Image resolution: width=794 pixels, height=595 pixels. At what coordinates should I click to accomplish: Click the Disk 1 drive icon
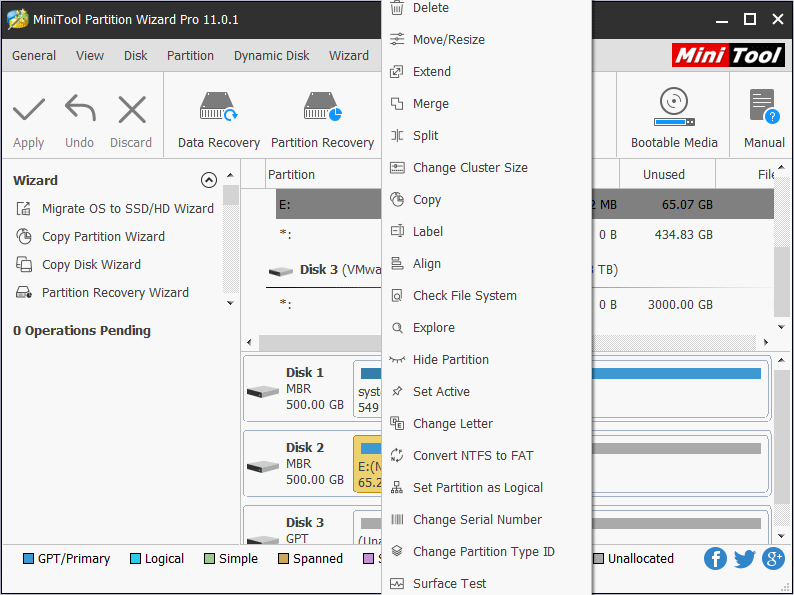pos(263,391)
